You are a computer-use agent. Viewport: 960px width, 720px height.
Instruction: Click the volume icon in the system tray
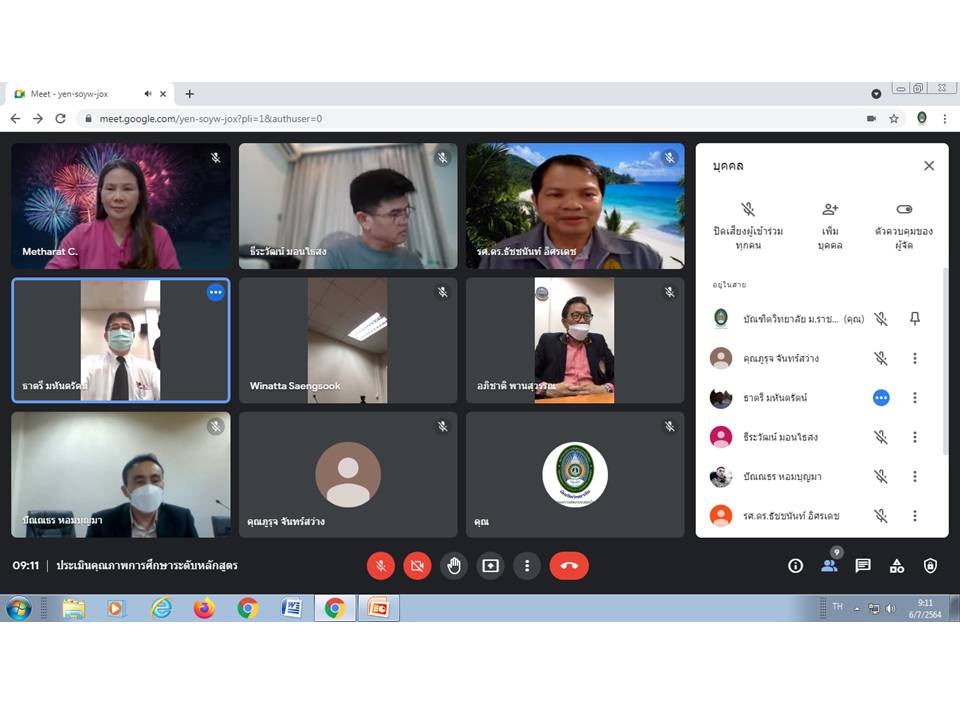point(891,609)
